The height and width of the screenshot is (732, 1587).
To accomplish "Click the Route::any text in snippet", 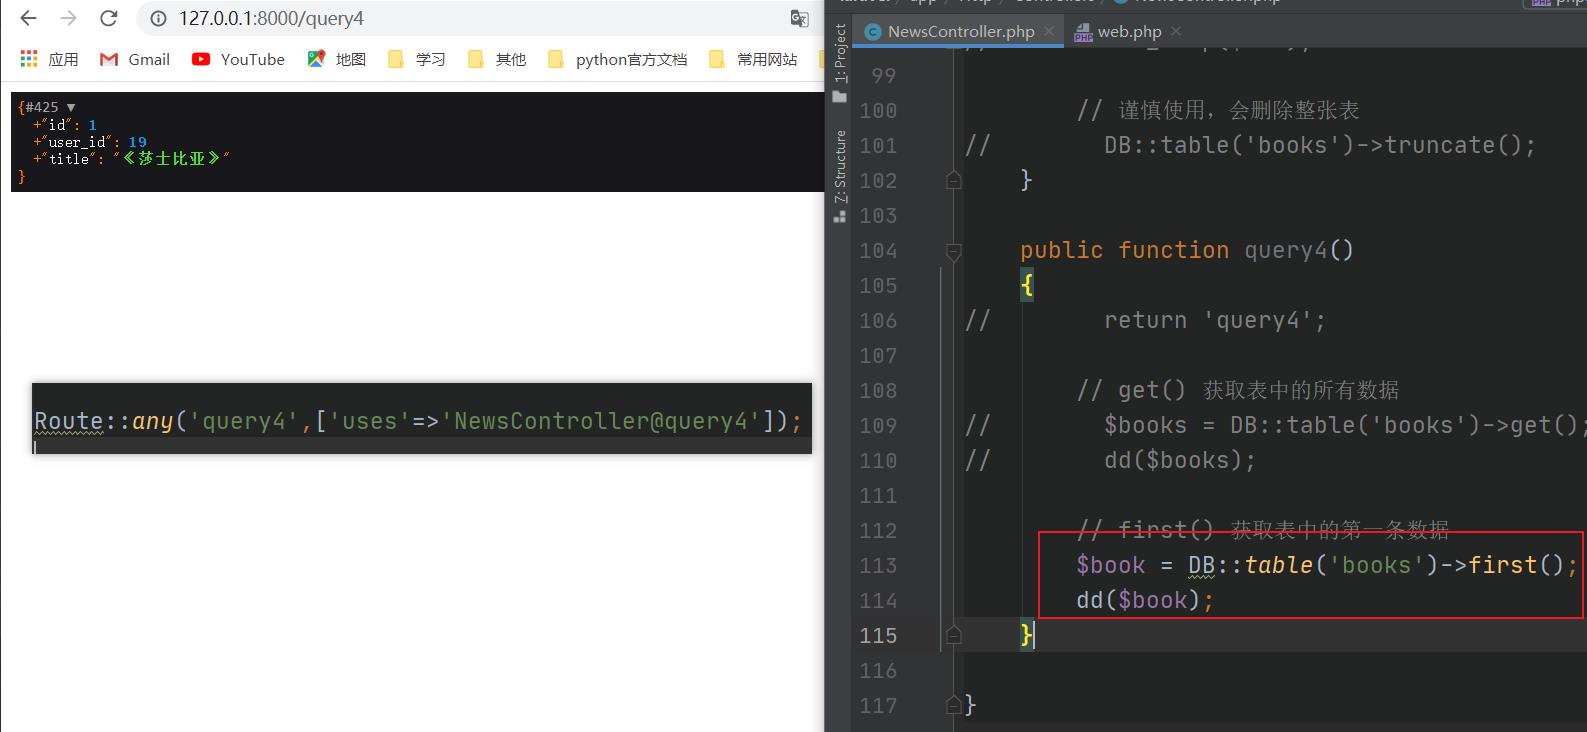I will (x=104, y=421).
